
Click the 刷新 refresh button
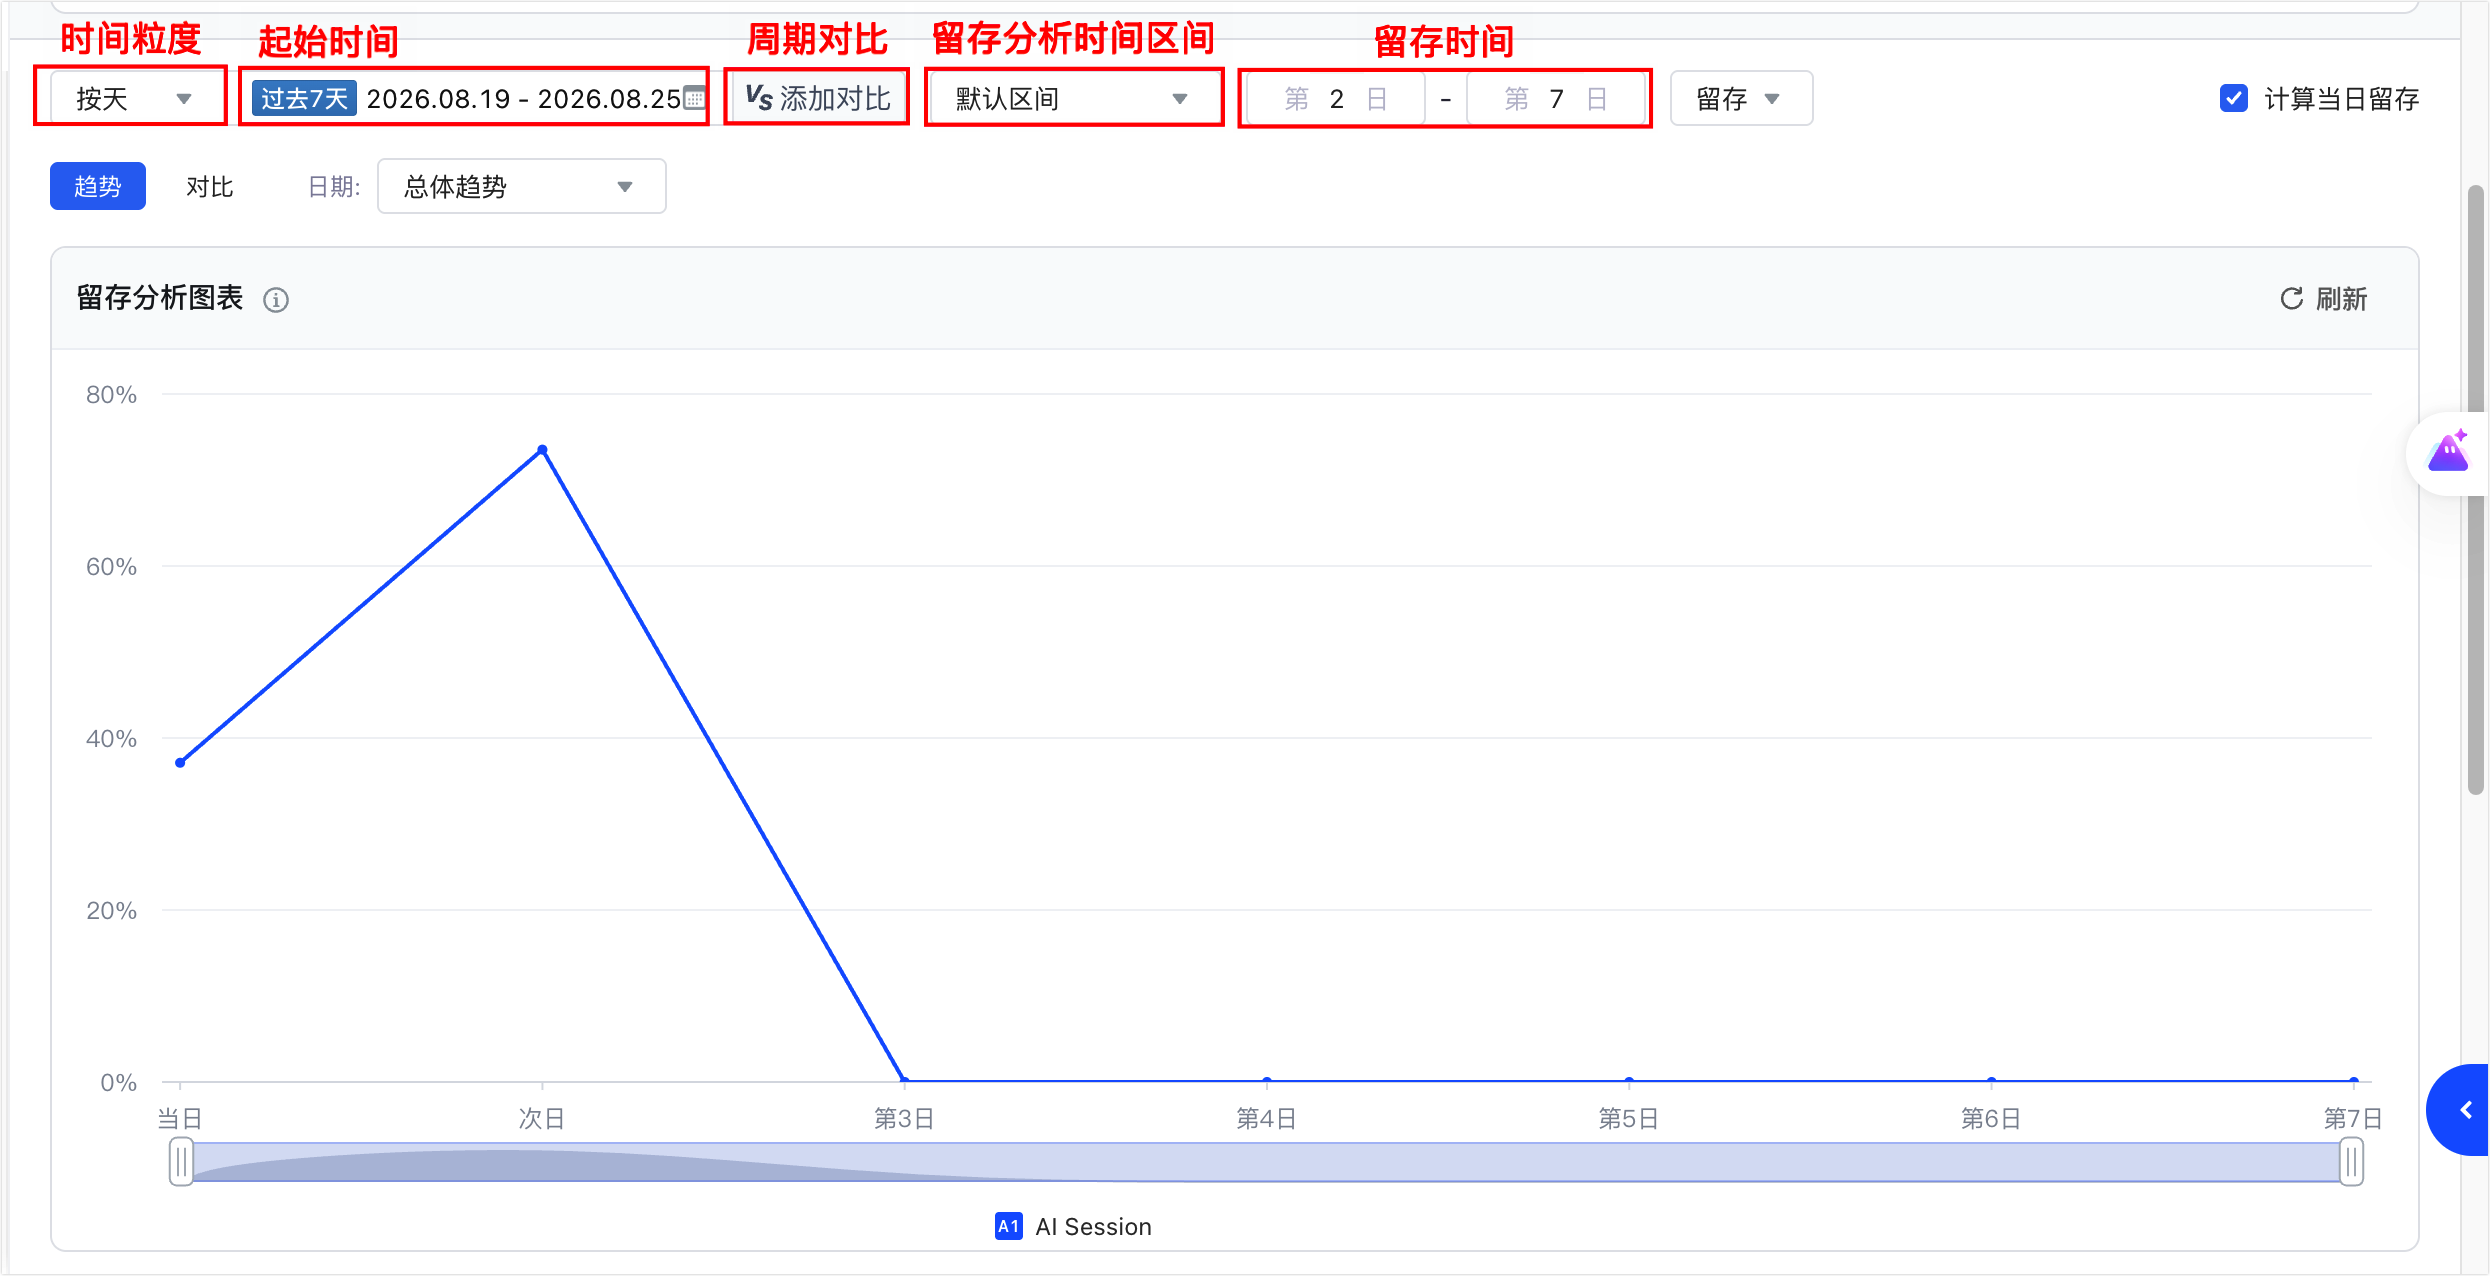tap(2323, 298)
